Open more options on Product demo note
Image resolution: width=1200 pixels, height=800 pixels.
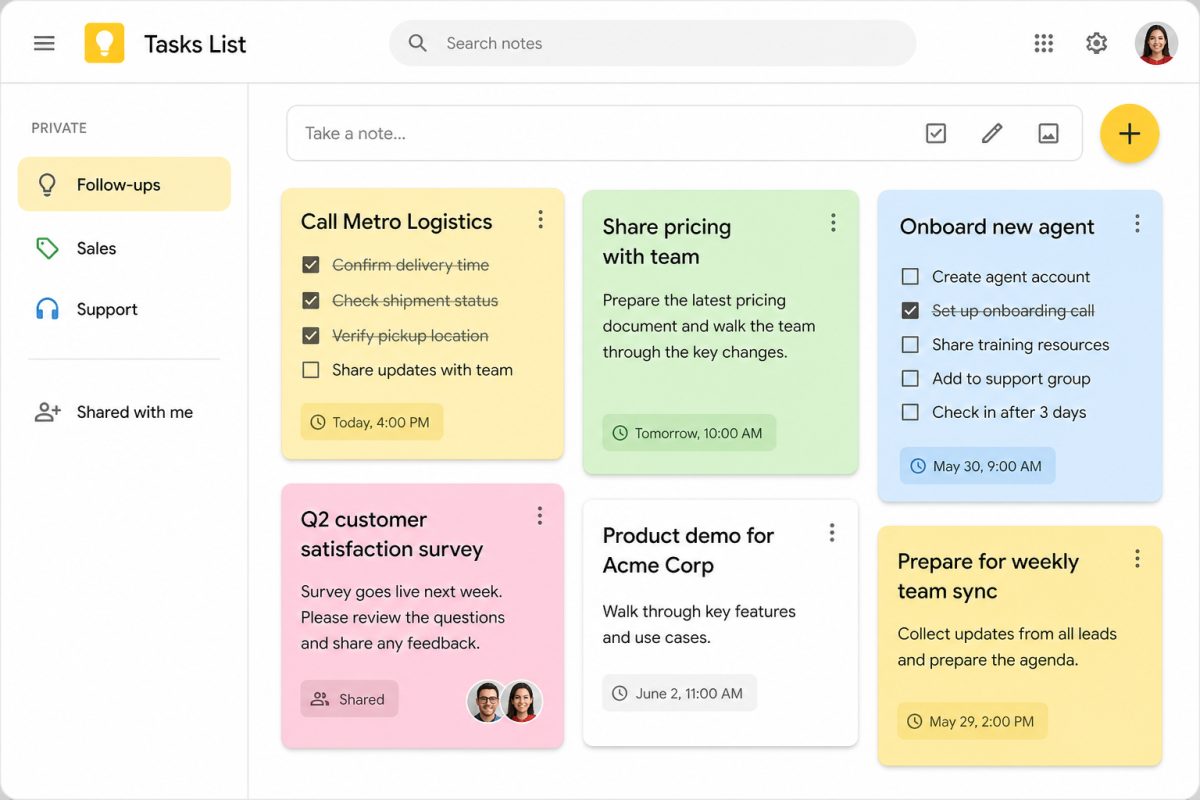tap(832, 533)
